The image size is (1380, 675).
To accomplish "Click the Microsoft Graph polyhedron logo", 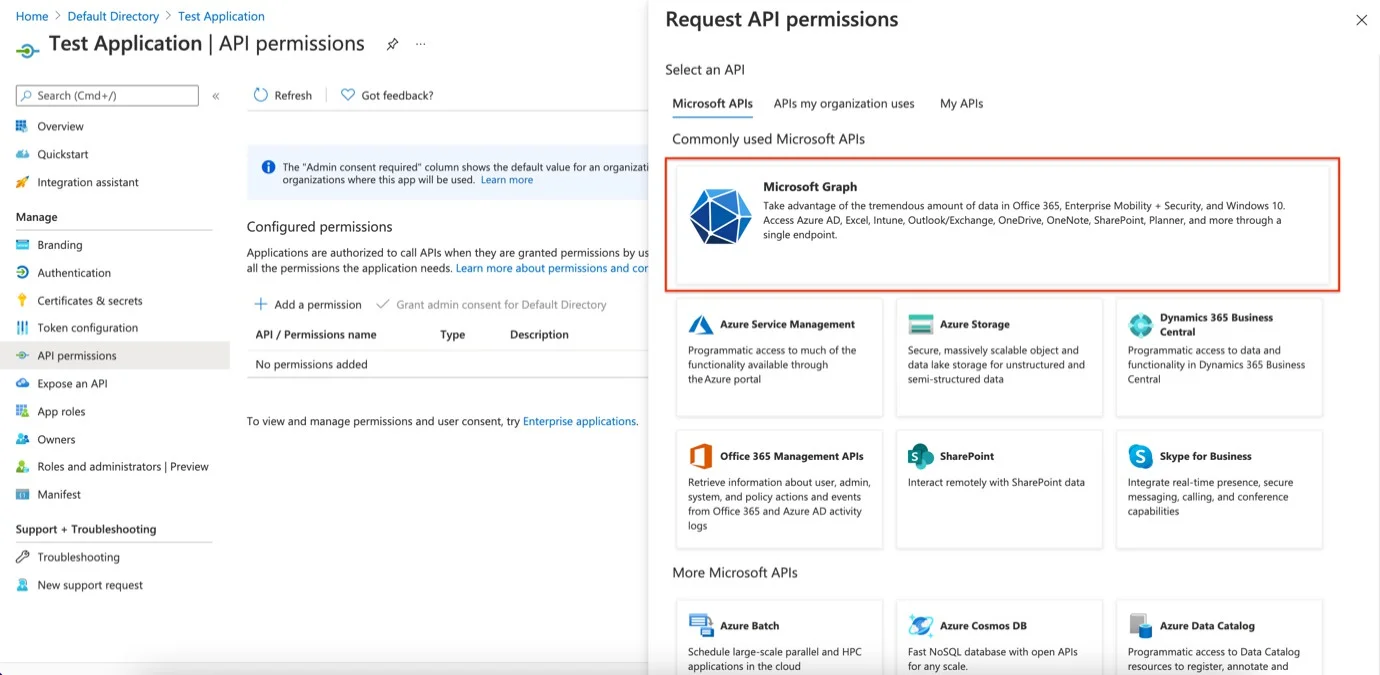I will (720, 216).
